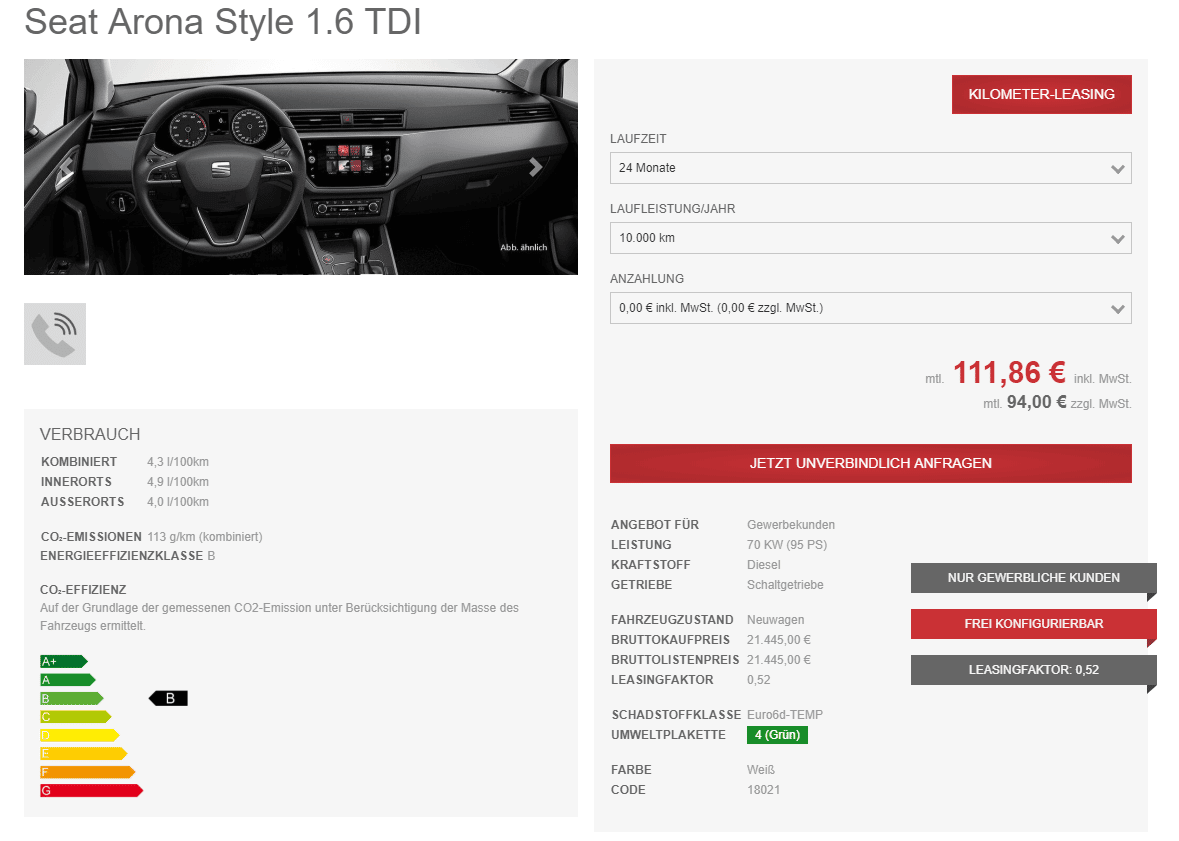Click the Leasingfaktor: 0,52 banner
This screenshot has width=1179, height=841.
pos(1033,669)
